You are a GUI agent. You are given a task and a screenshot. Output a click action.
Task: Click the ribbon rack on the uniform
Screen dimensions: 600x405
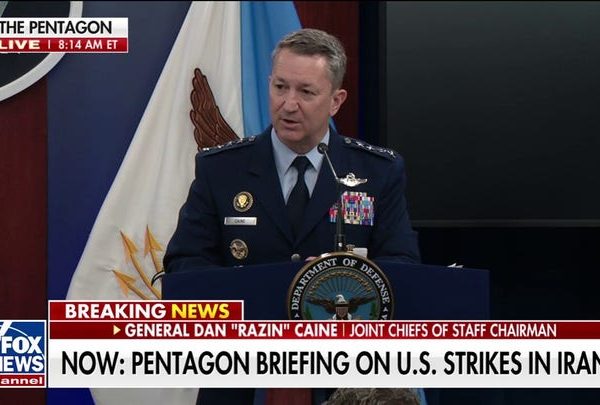pos(353,208)
